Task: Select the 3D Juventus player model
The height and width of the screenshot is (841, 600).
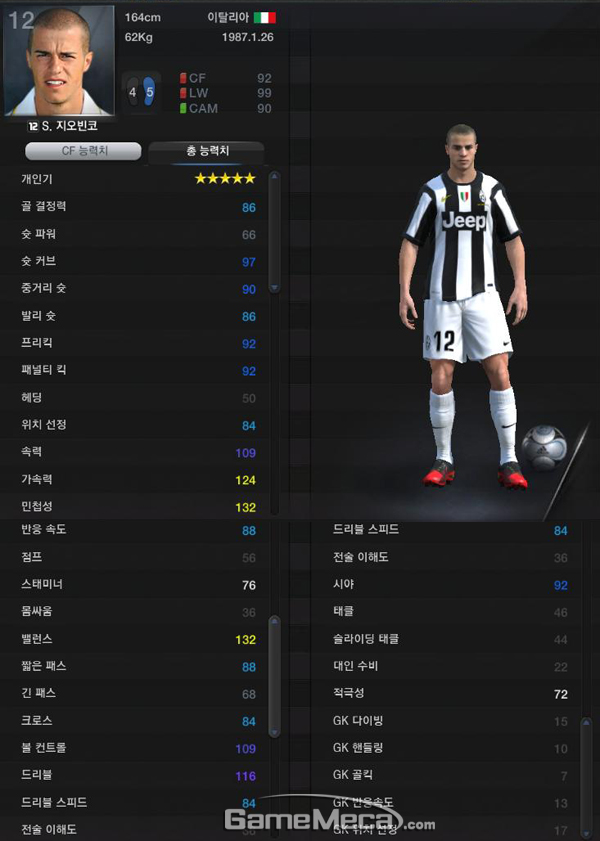Action: [x=462, y=306]
